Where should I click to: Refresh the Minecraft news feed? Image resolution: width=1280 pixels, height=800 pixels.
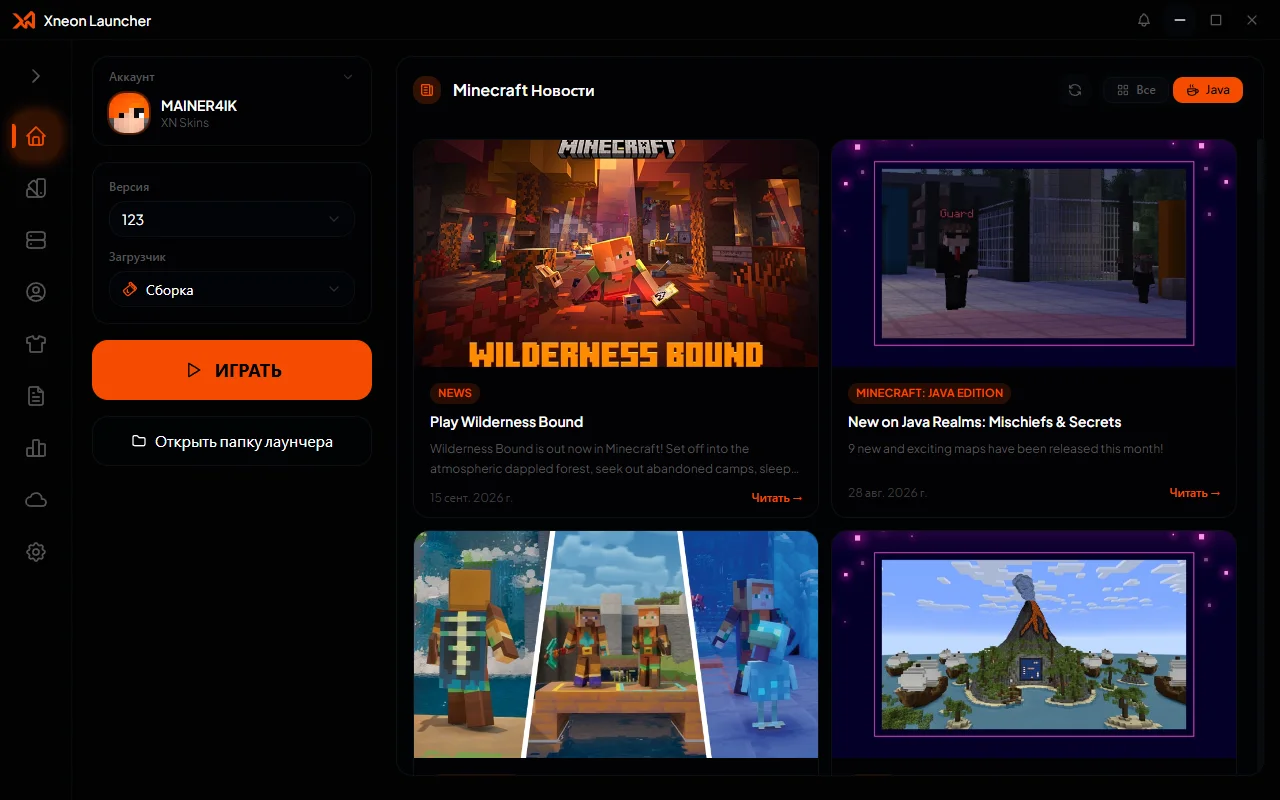click(1075, 90)
